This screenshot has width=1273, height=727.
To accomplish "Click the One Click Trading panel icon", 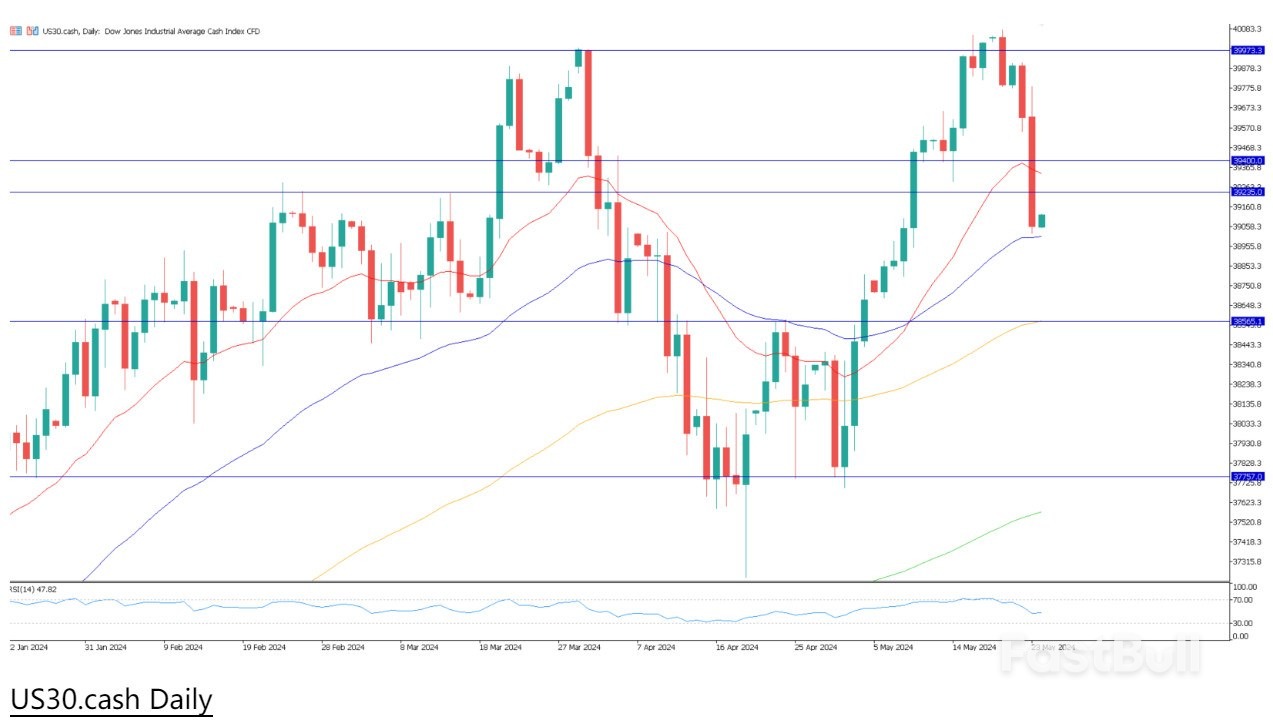I will tap(15, 32).
